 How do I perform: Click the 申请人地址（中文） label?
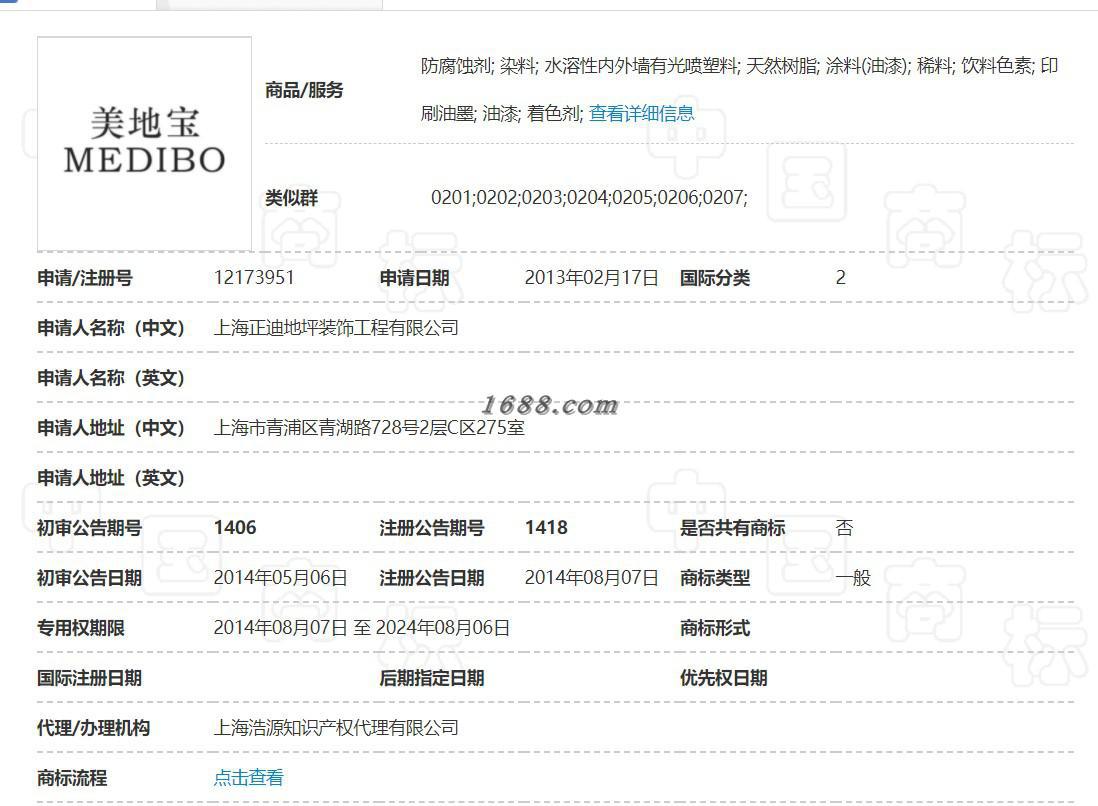pyautogui.click(x=111, y=427)
